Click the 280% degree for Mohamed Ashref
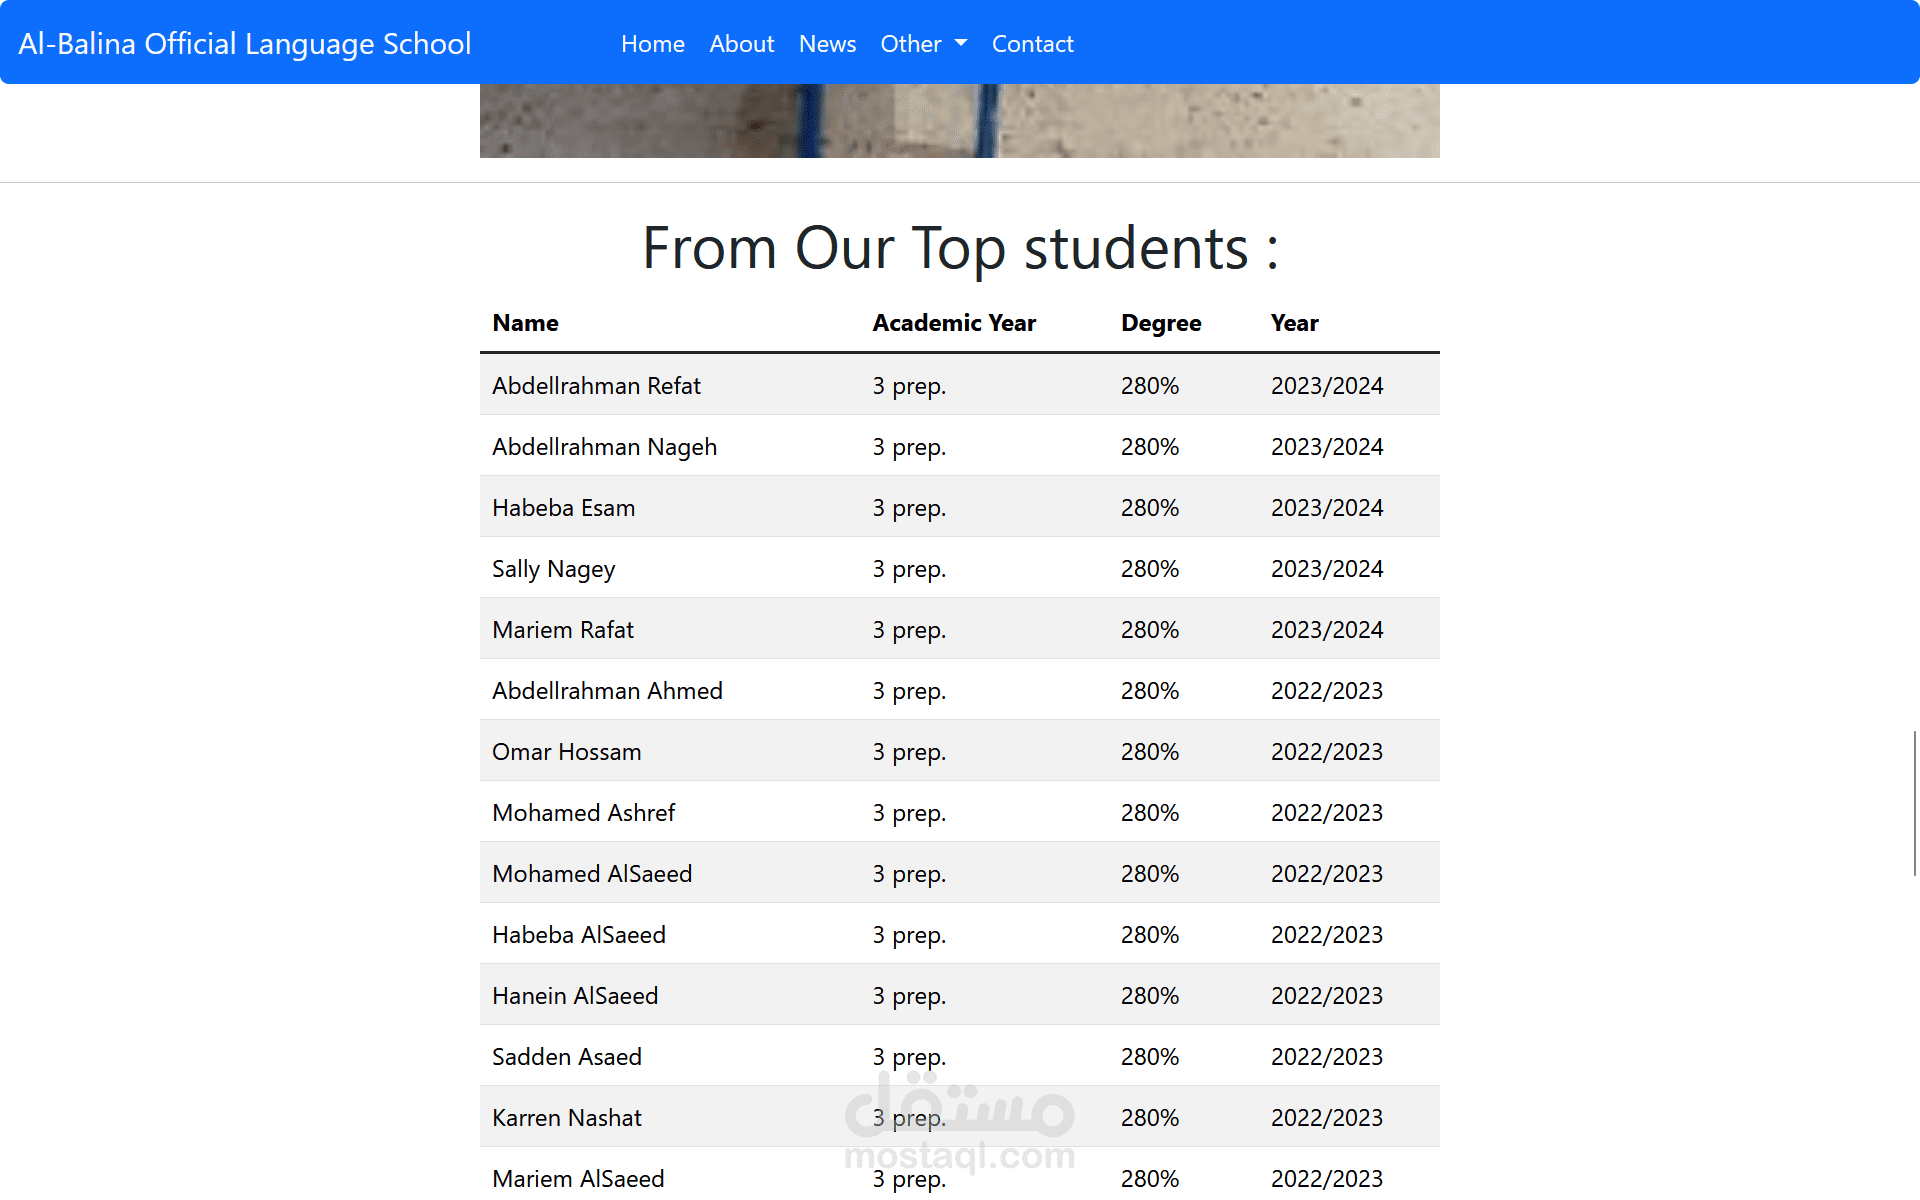 point(1150,813)
